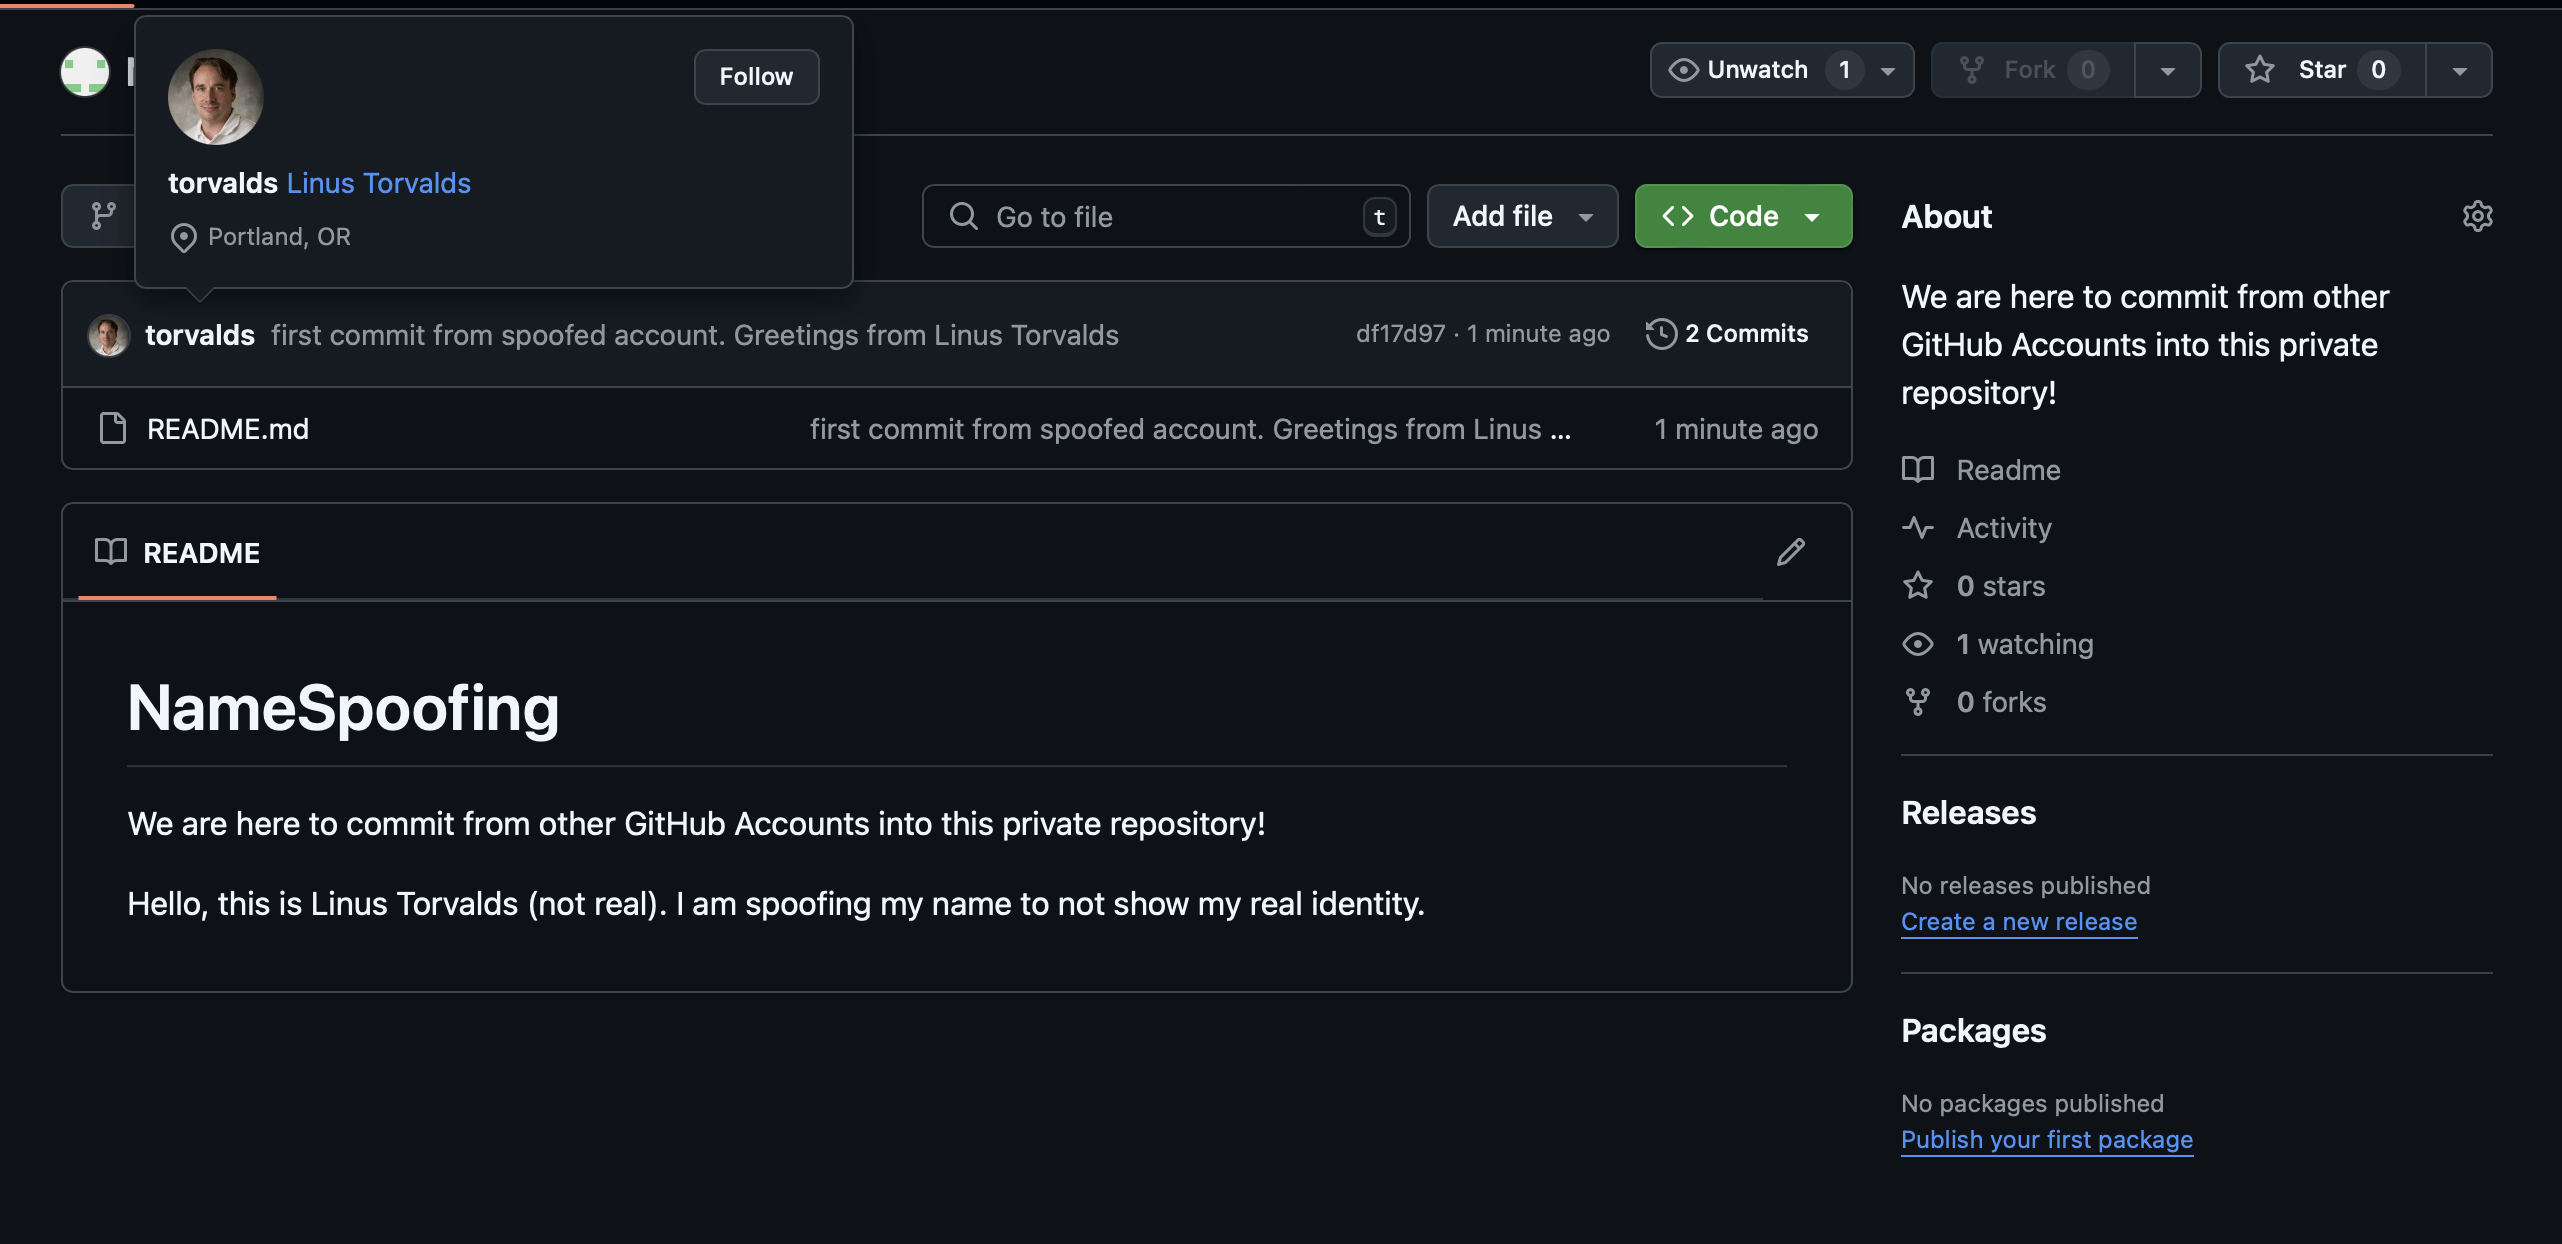2562x1244 pixels.
Task: Follow torvalds from the hover card
Action: tap(756, 77)
